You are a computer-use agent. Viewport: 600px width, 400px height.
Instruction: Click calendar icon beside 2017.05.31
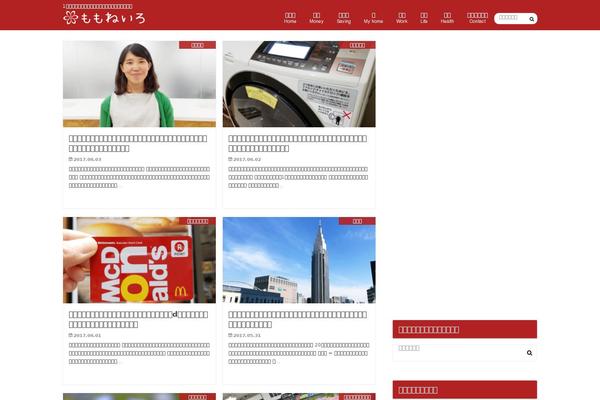point(230,335)
